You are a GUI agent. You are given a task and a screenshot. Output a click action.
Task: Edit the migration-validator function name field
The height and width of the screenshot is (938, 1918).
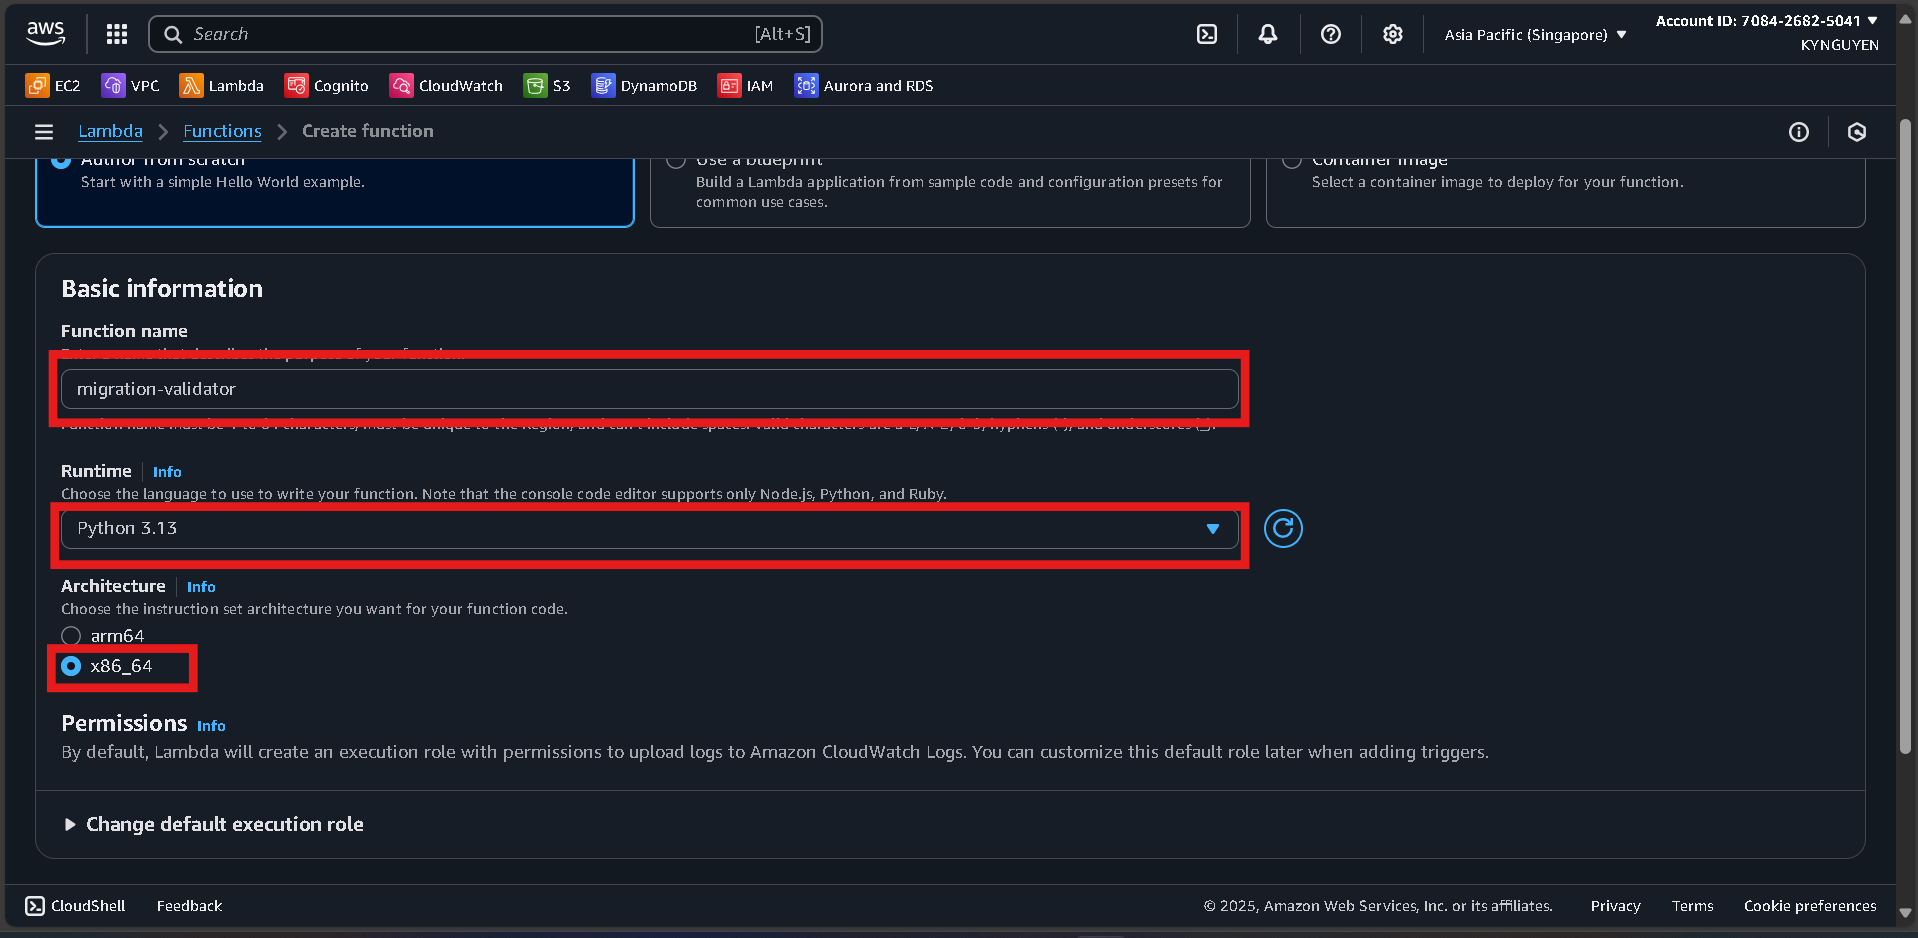(x=648, y=389)
